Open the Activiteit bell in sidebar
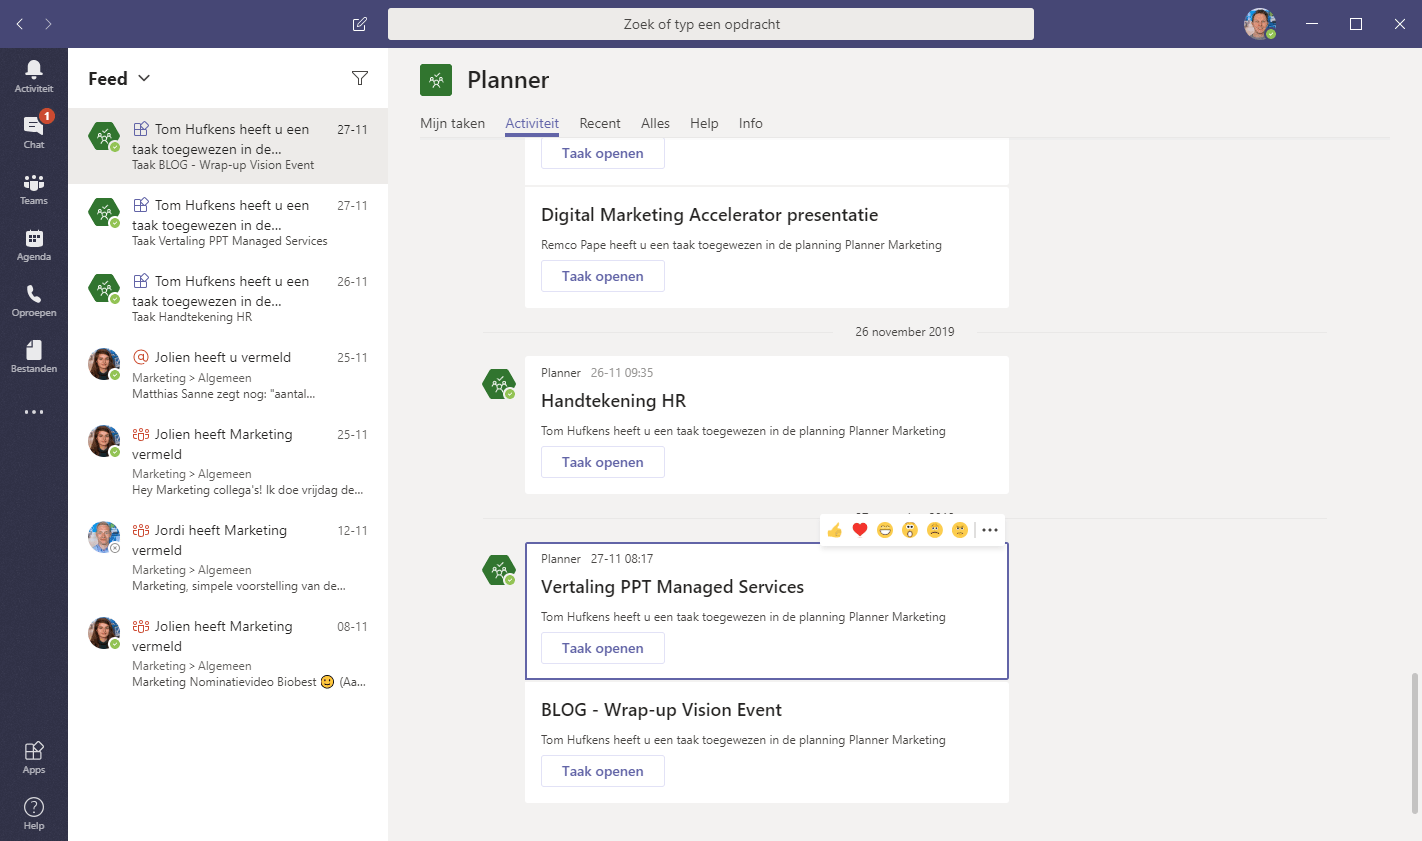Image resolution: width=1422 pixels, height=841 pixels. click(x=34, y=76)
